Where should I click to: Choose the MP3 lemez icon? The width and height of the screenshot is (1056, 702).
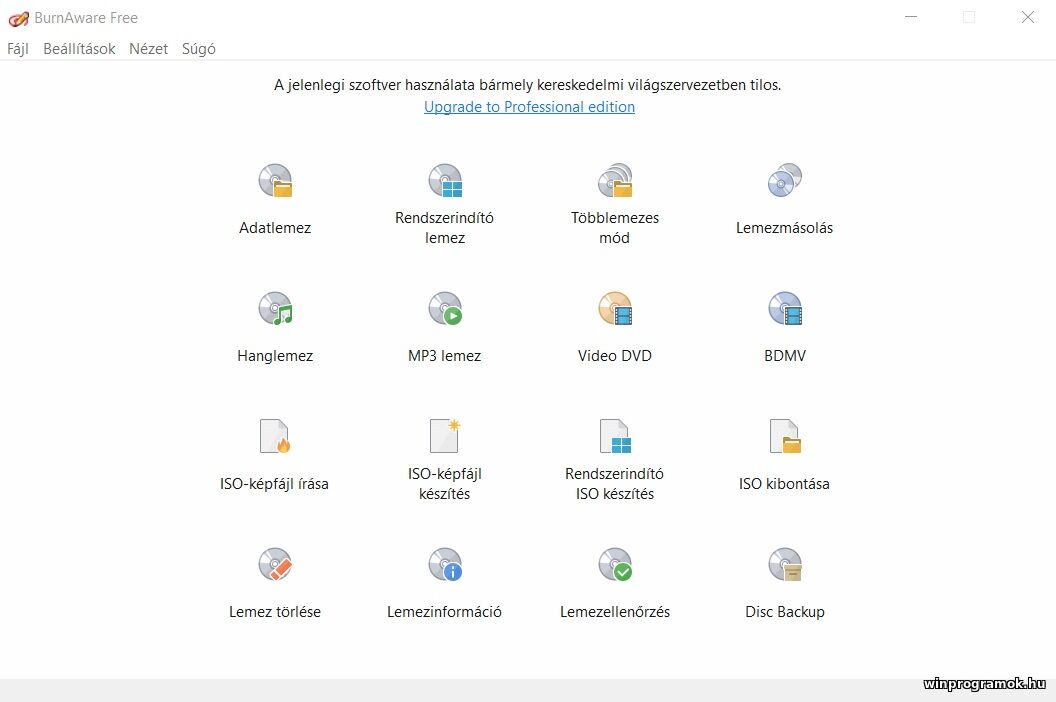coord(445,309)
